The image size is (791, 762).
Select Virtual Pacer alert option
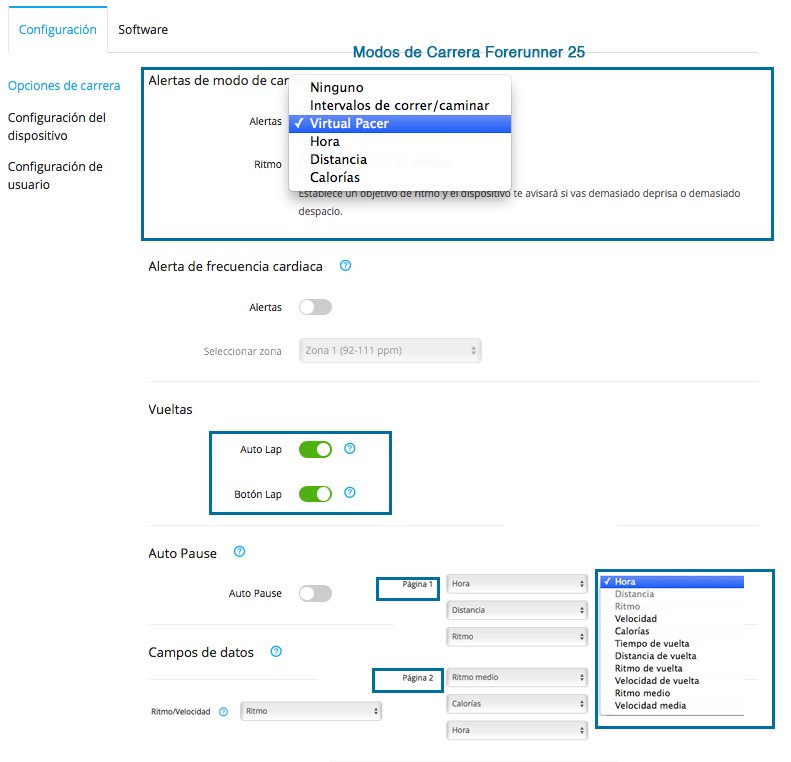(400, 124)
